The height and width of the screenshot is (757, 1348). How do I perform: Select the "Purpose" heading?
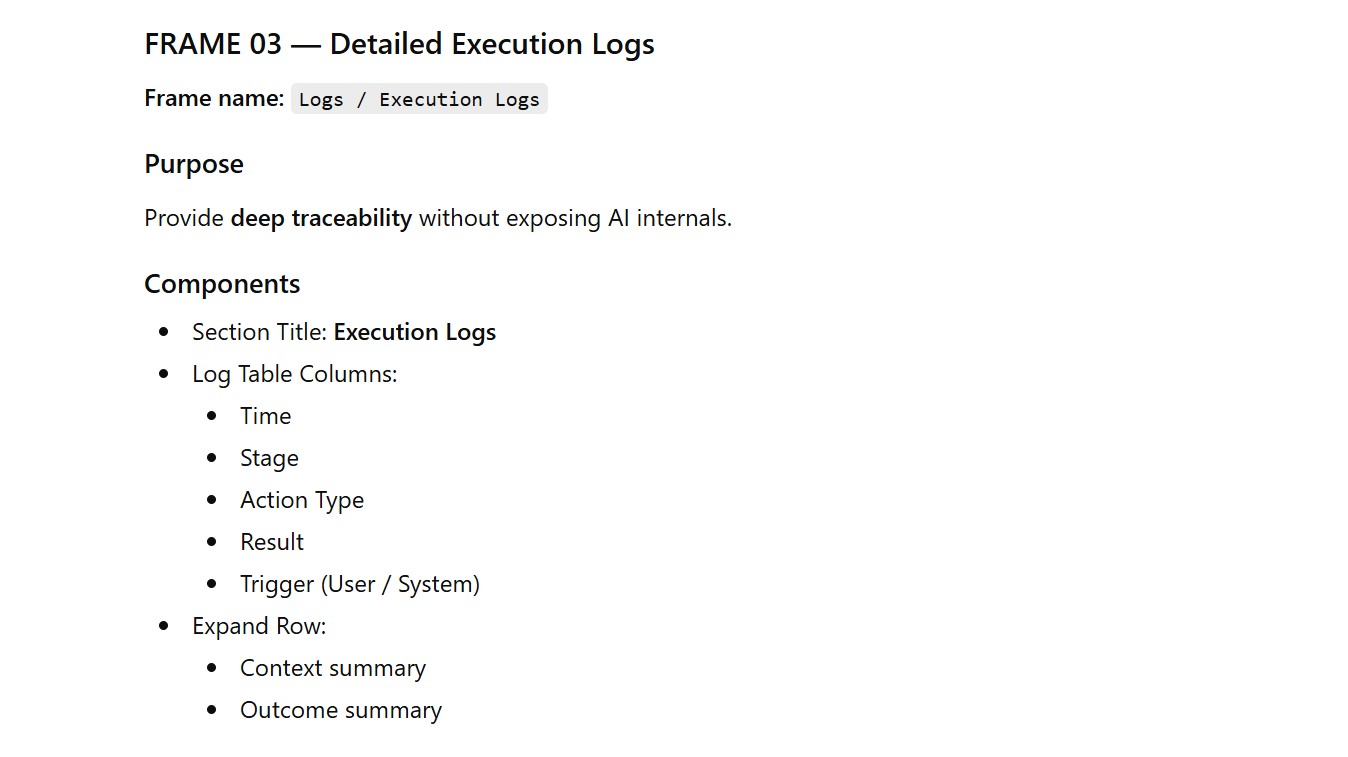pos(194,164)
